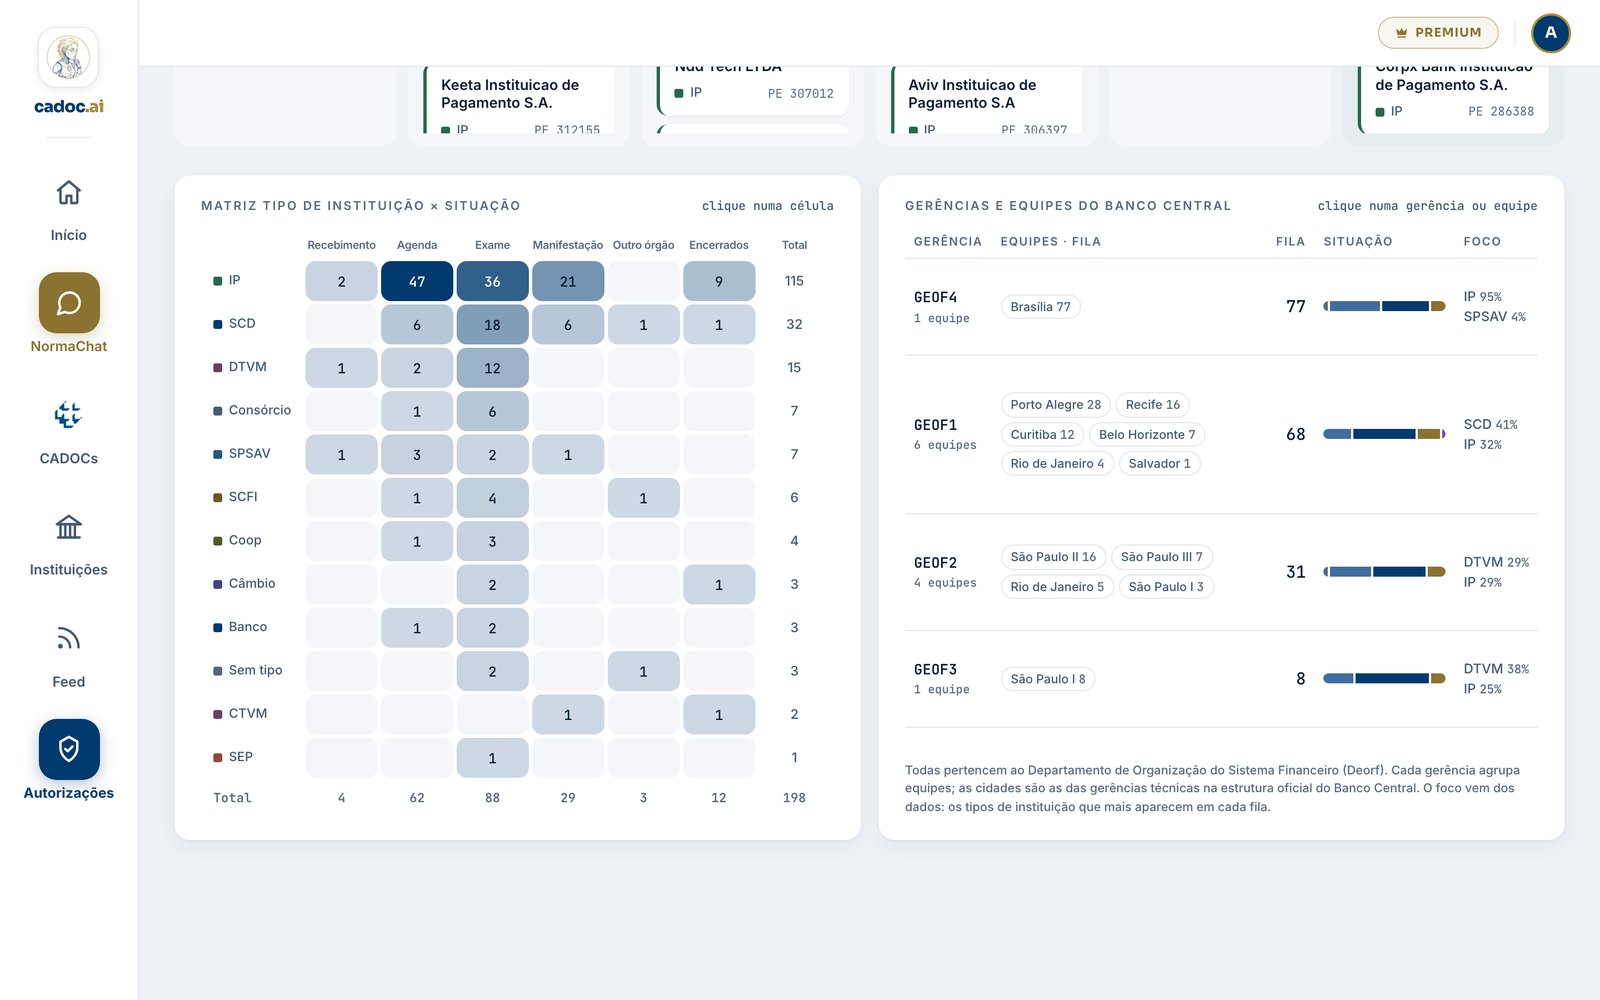This screenshot has height=1000, width=1600.
Task: Select the GEOF1 gerência name
Action: [935, 425]
